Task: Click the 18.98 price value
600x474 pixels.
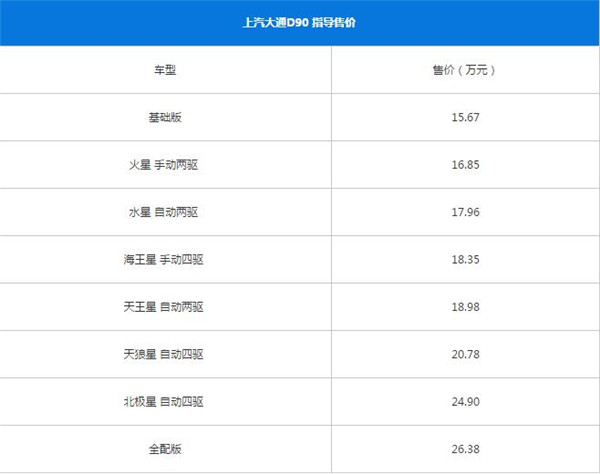Action: [465, 307]
